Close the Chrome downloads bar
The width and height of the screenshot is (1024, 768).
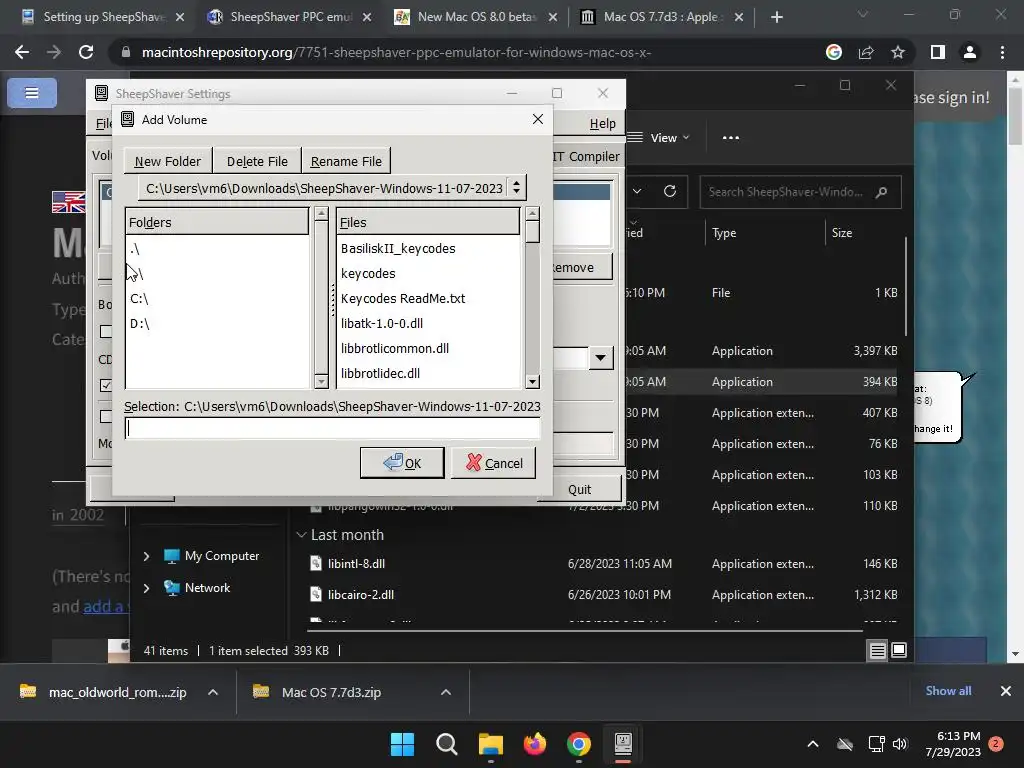point(1006,691)
